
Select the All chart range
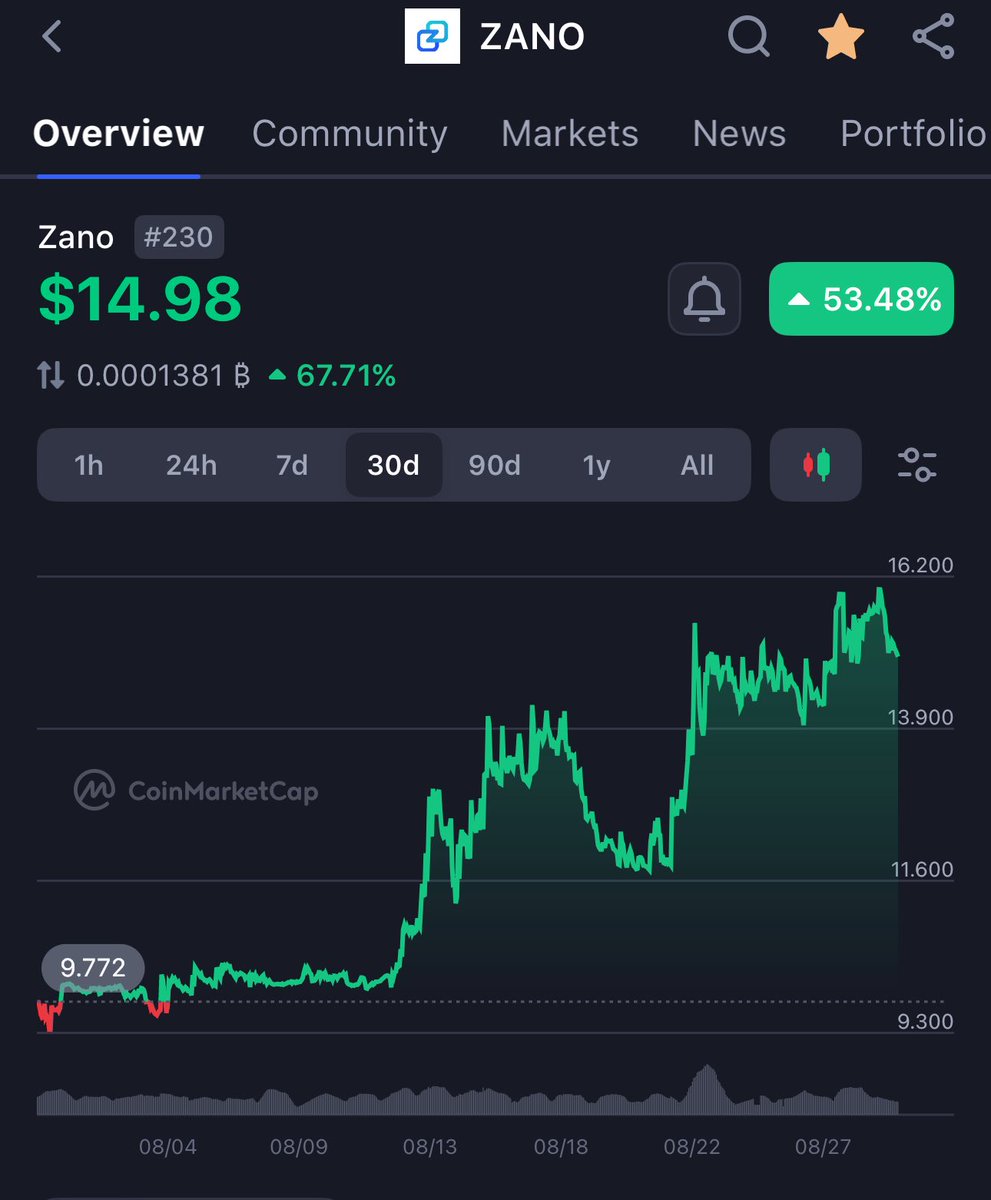tap(697, 465)
